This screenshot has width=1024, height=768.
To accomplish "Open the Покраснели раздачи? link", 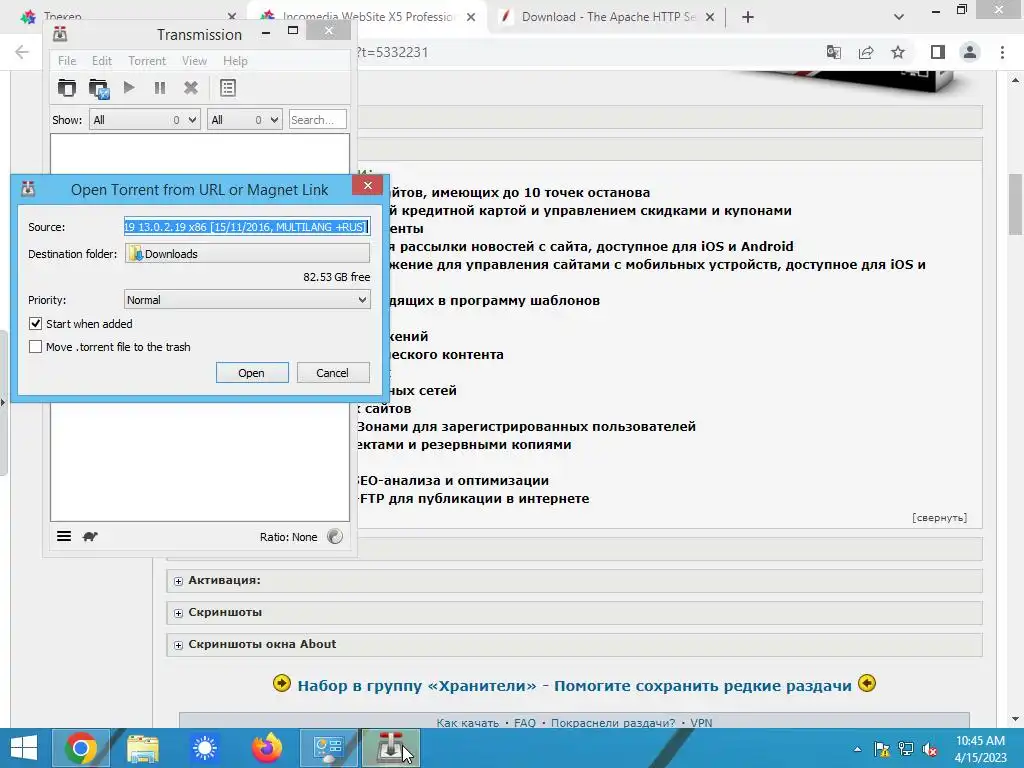I will pos(613,723).
